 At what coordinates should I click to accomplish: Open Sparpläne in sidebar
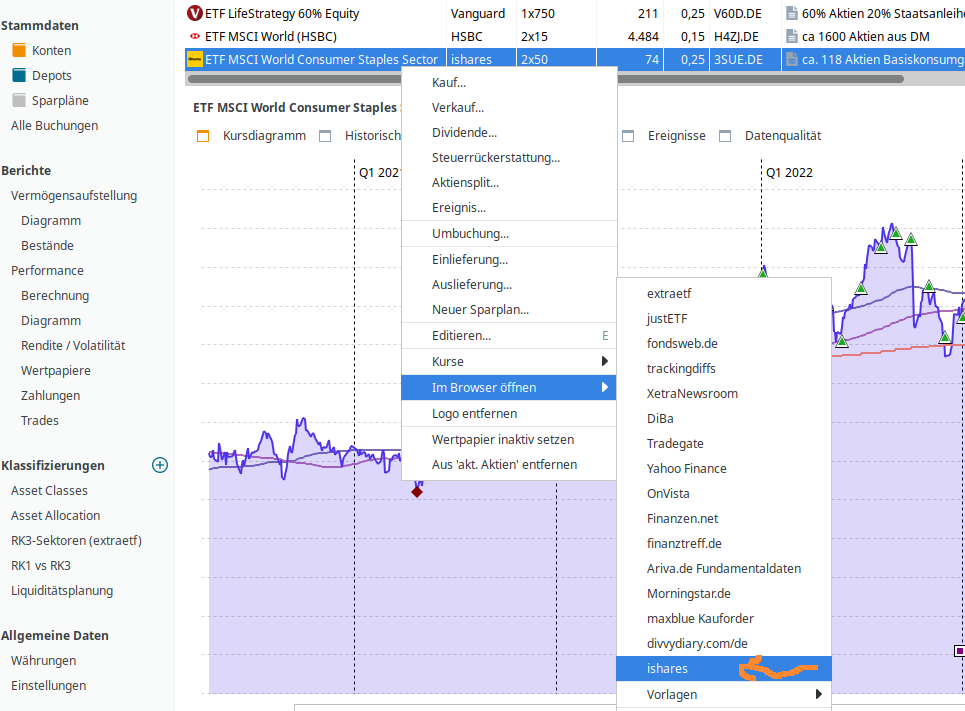click(x=60, y=100)
